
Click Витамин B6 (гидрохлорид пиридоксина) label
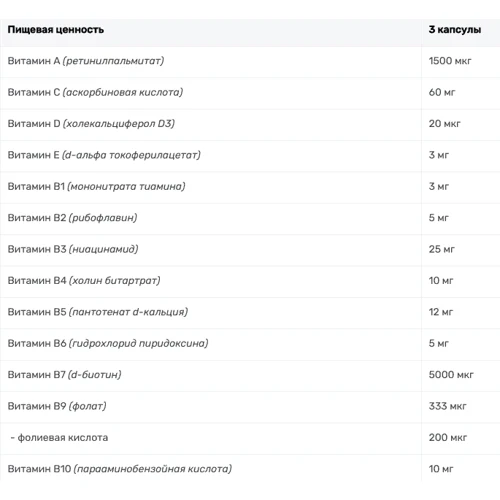point(108,343)
